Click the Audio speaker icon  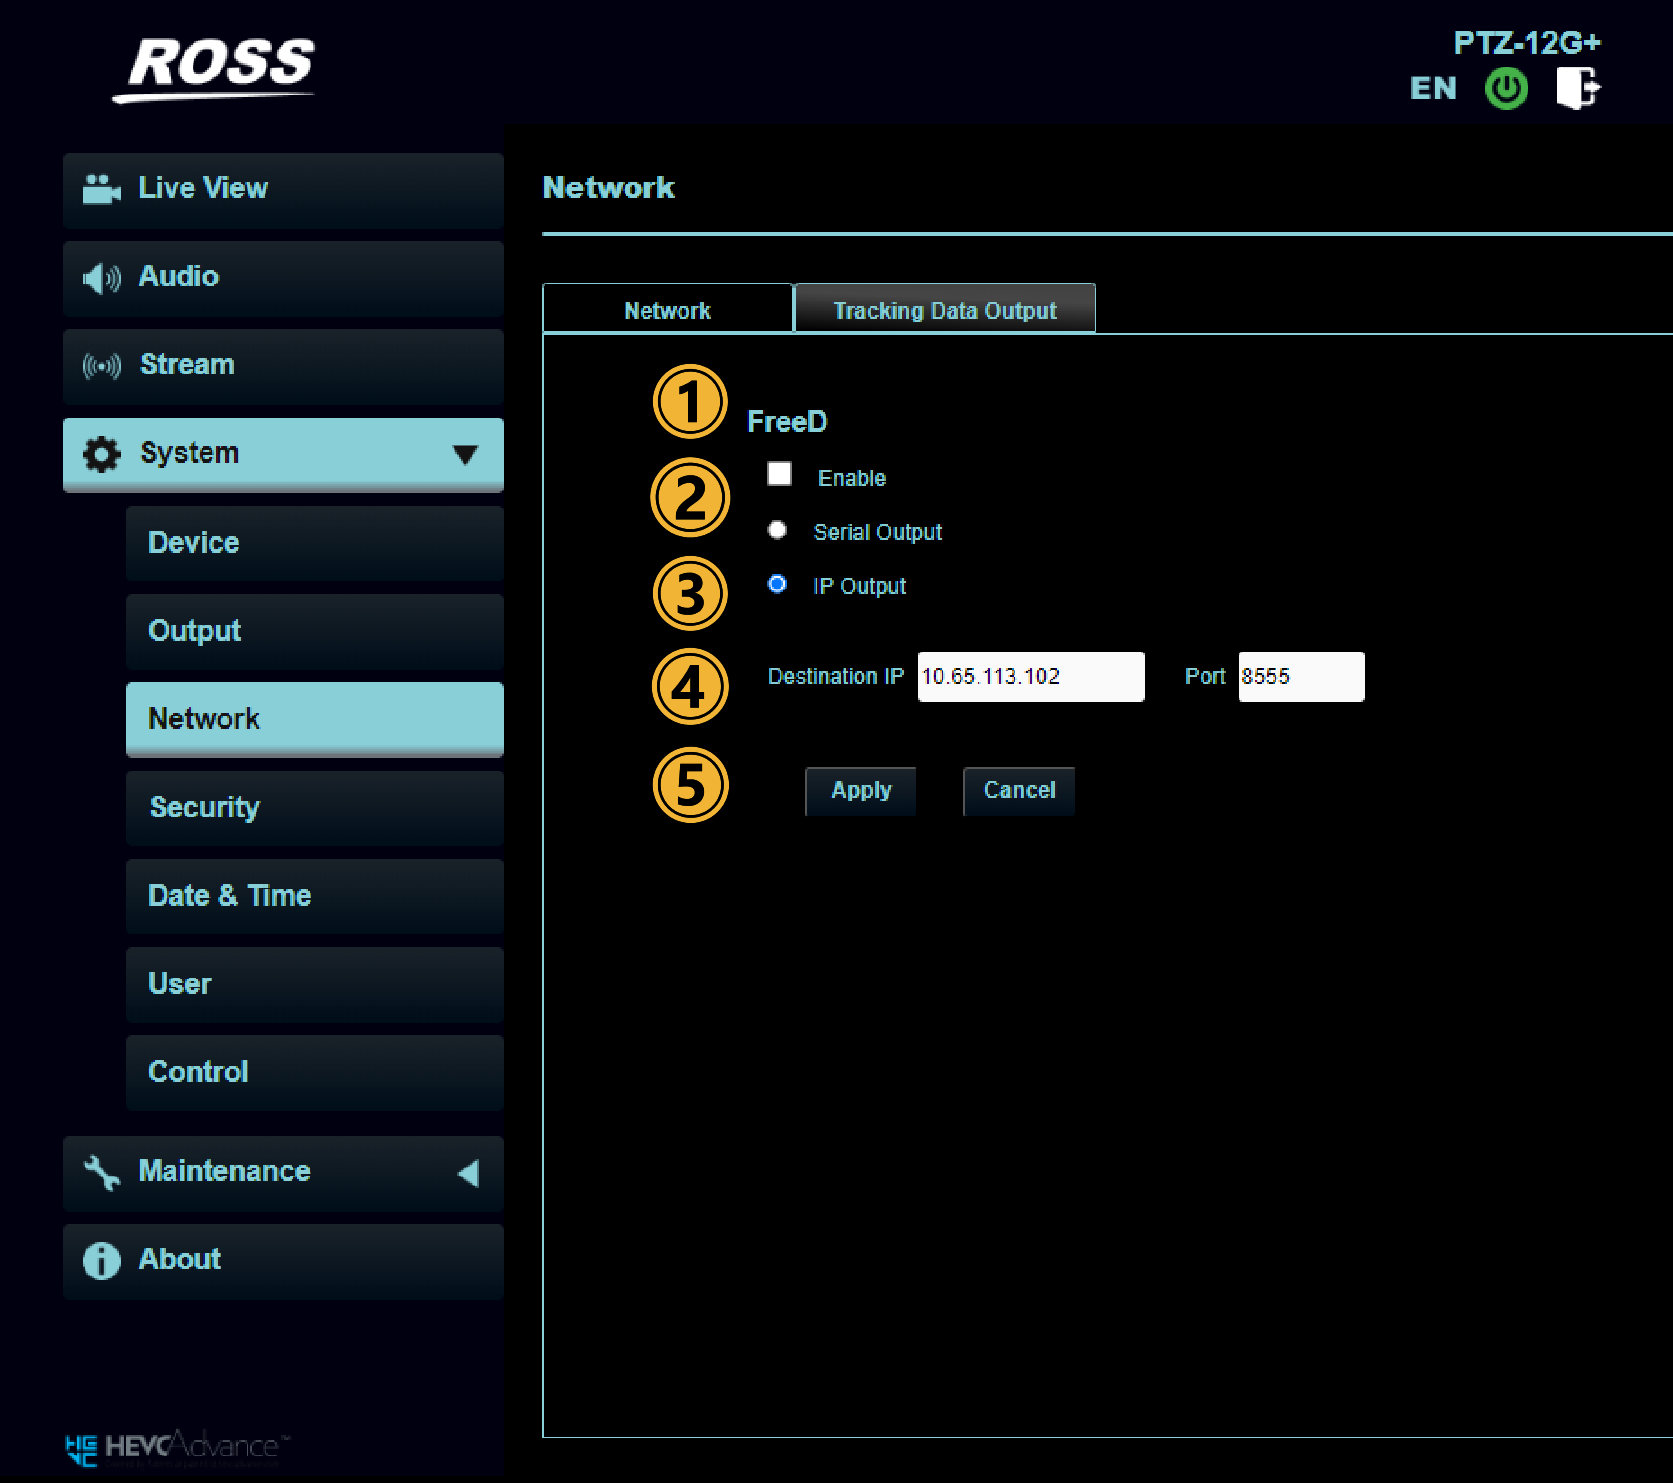[101, 277]
